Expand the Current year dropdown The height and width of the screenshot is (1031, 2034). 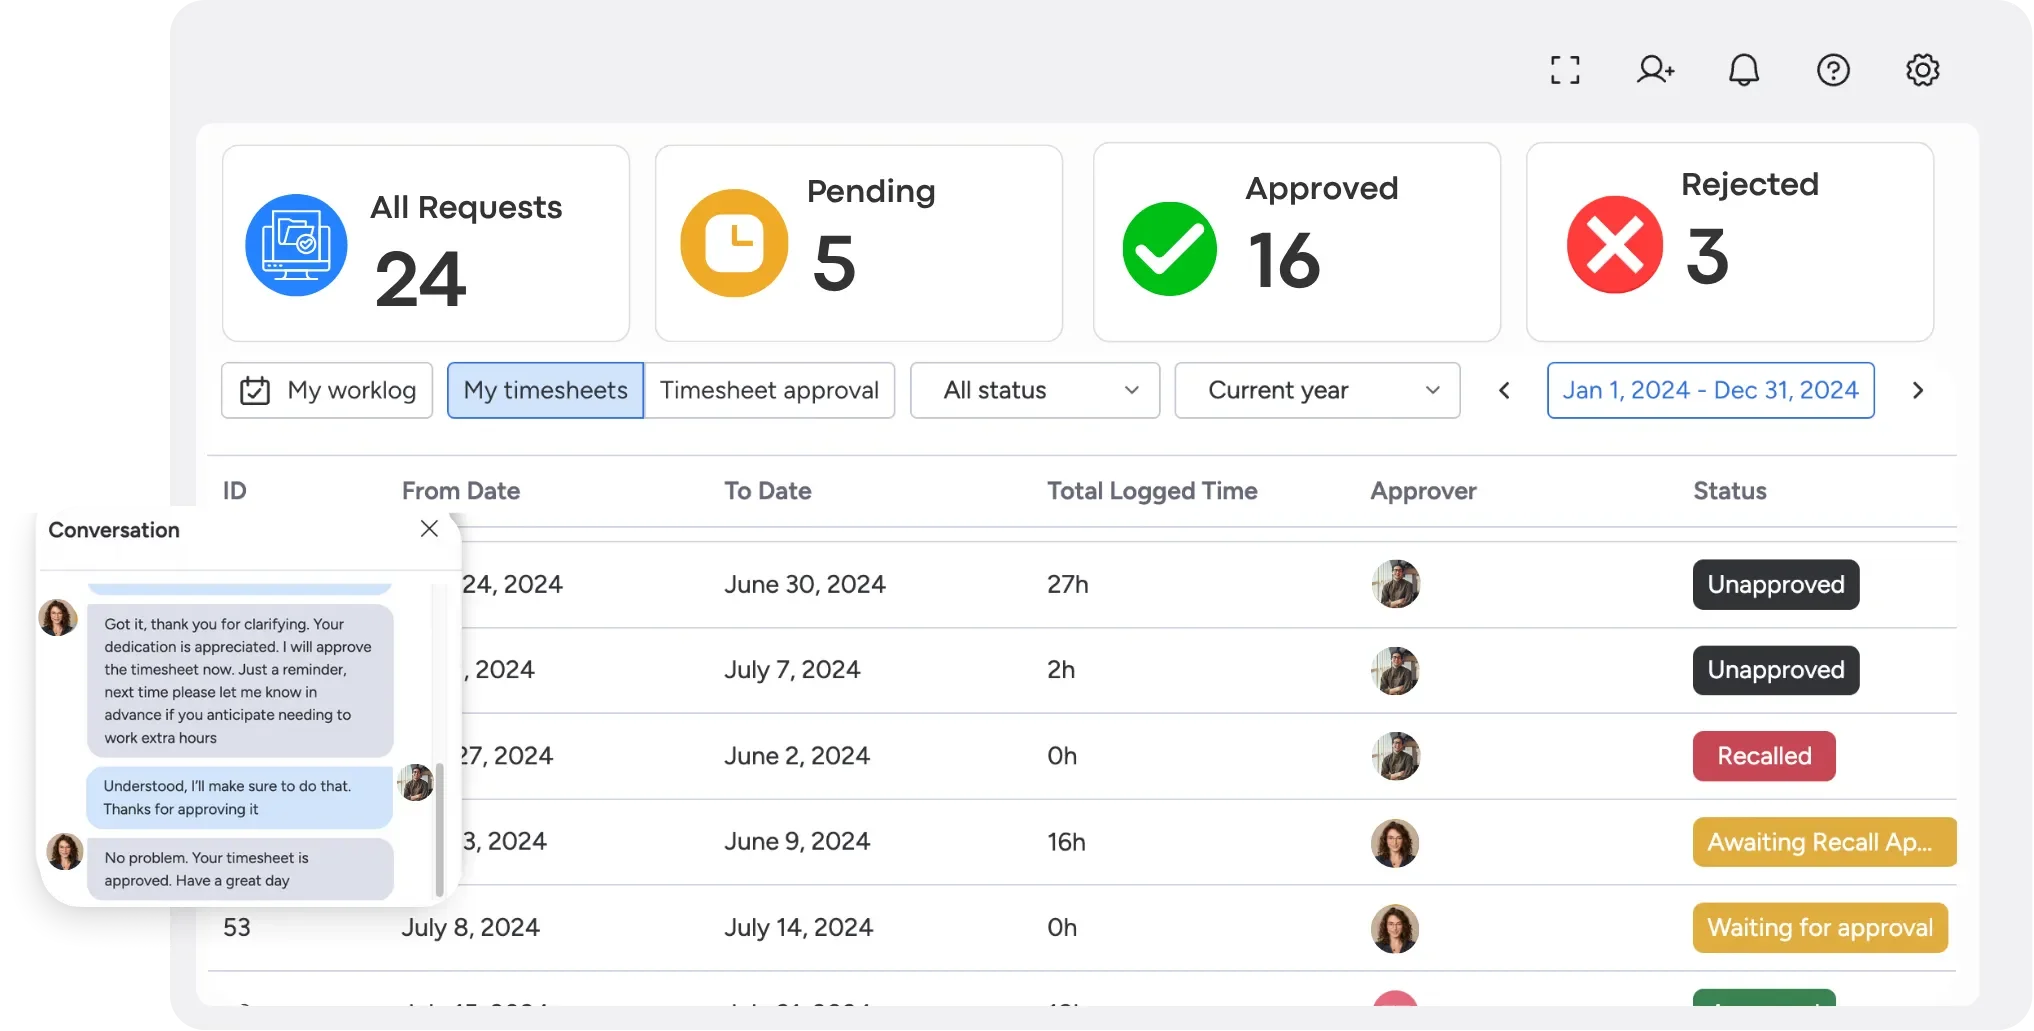pos(1317,390)
